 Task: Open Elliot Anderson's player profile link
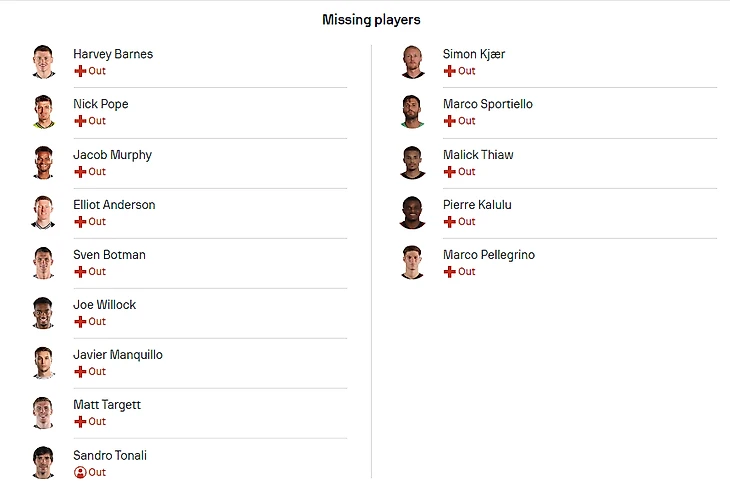[x=114, y=205]
